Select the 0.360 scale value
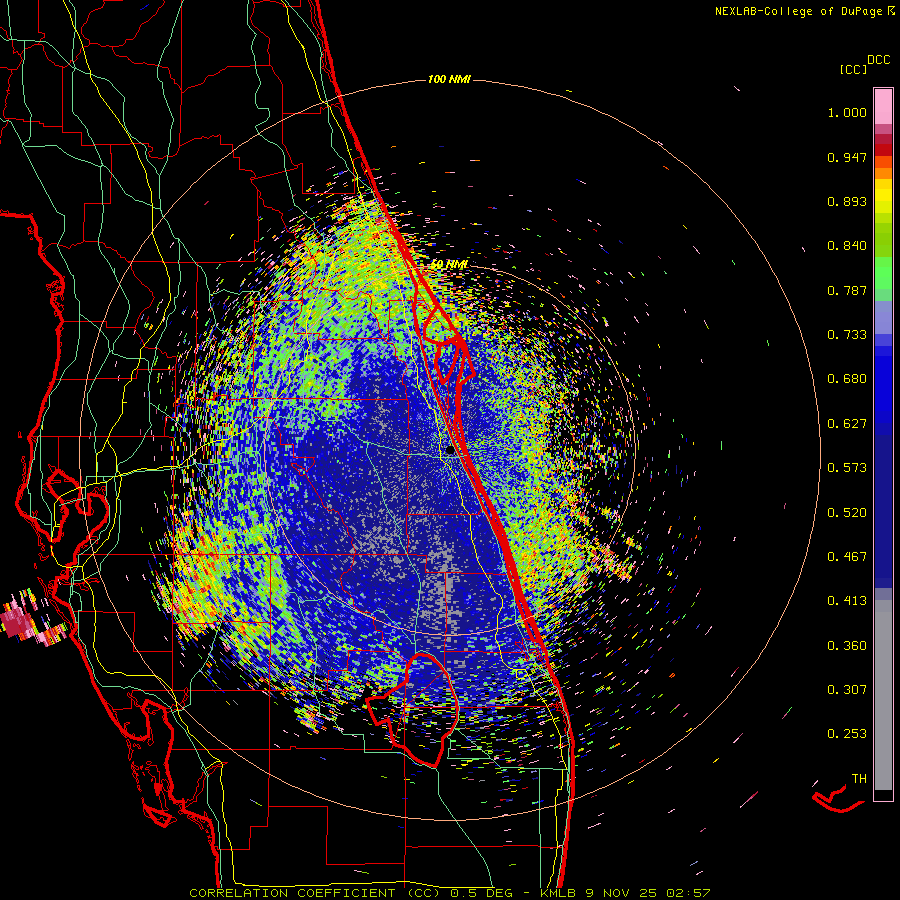Image resolution: width=900 pixels, height=900 pixels. click(847, 646)
